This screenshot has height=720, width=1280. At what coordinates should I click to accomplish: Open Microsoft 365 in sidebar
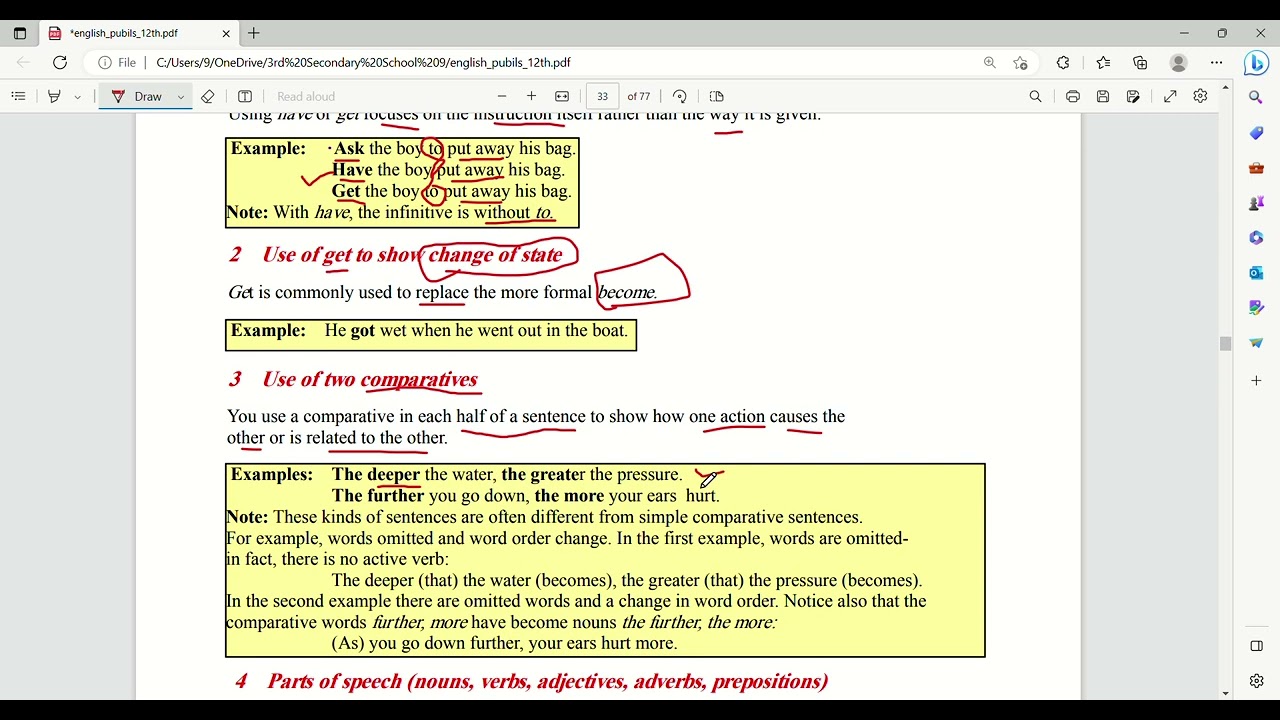[1256, 238]
